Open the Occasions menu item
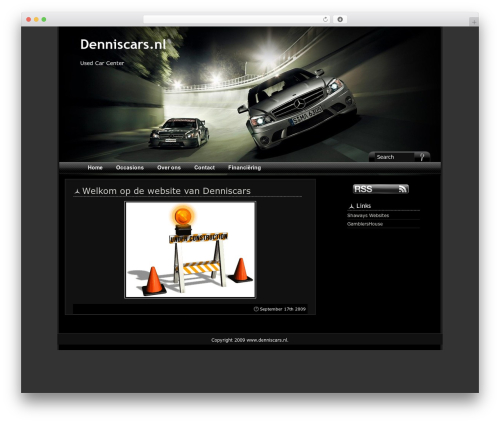This screenshot has height=423, width=500. tap(130, 167)
